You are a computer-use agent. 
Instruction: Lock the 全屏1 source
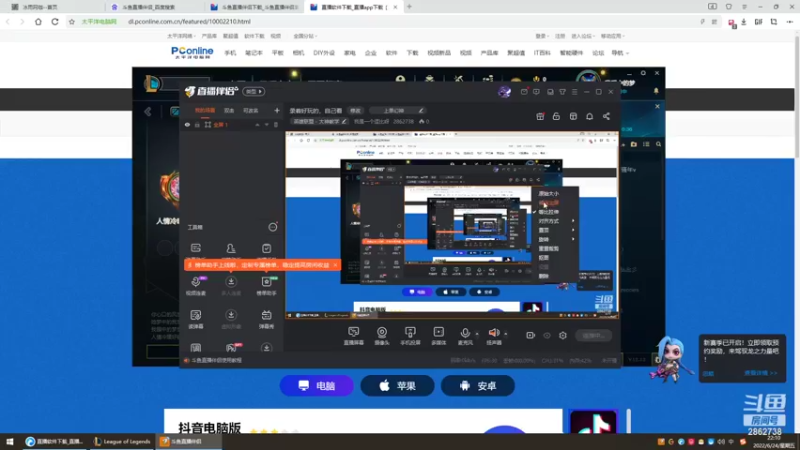(197, 124)
